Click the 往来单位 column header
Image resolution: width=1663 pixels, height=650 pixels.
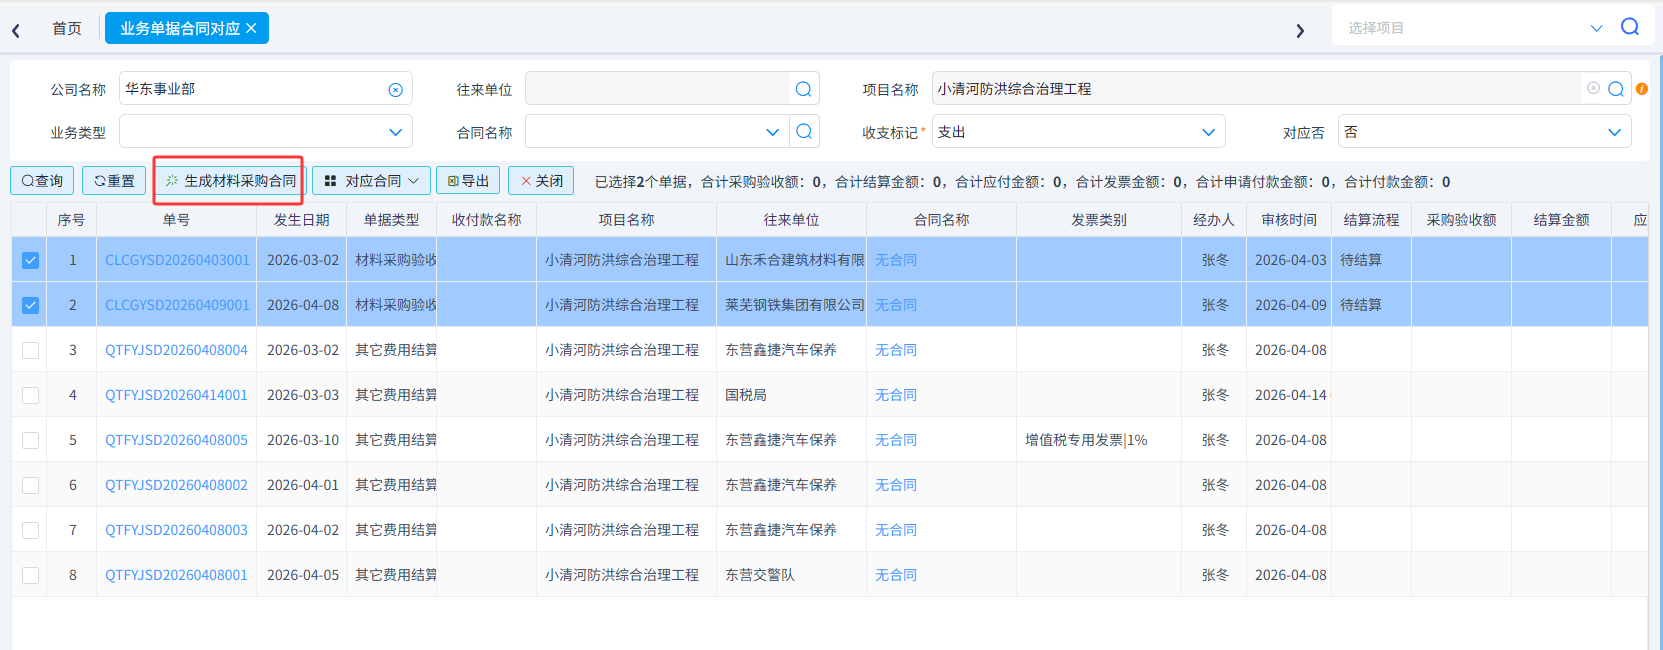(x=792, y=220)
